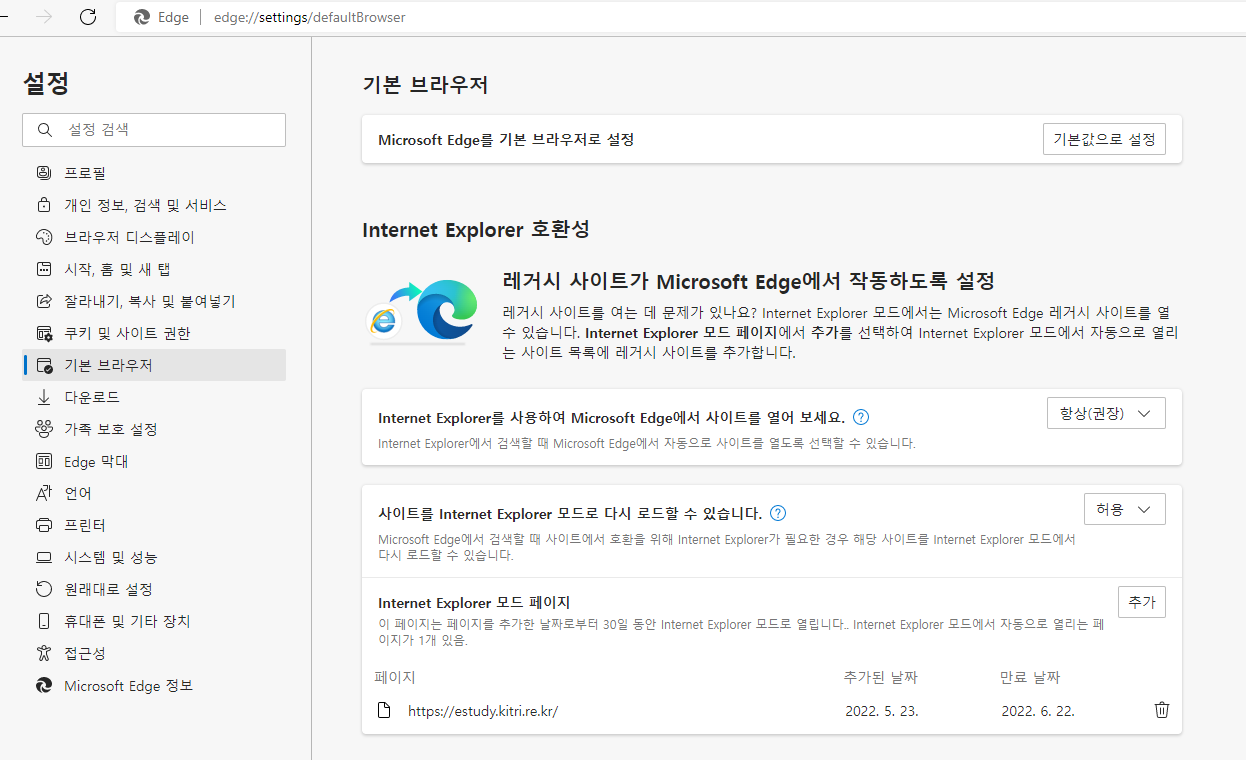
Task: Click the 기본 브라우저 sidebar icon
Action: click(x=44, y=365)
